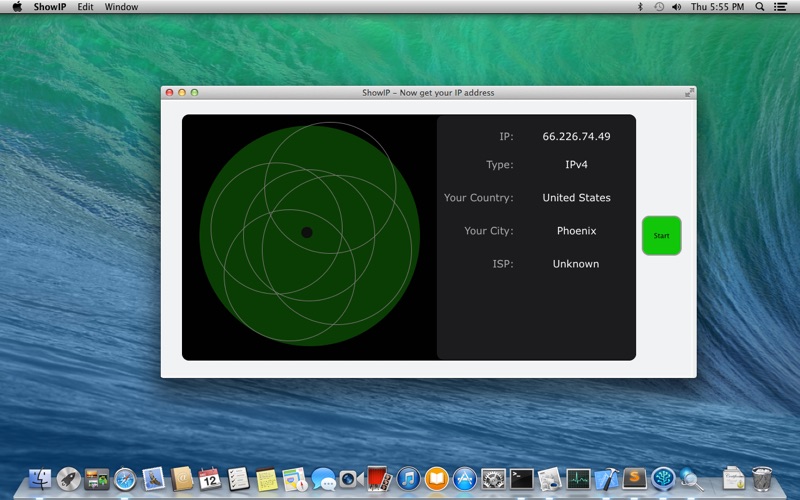Enter full screen using the window's arrows icon
The width and height of the screenshot is (800, 500).
coord(689,92)
